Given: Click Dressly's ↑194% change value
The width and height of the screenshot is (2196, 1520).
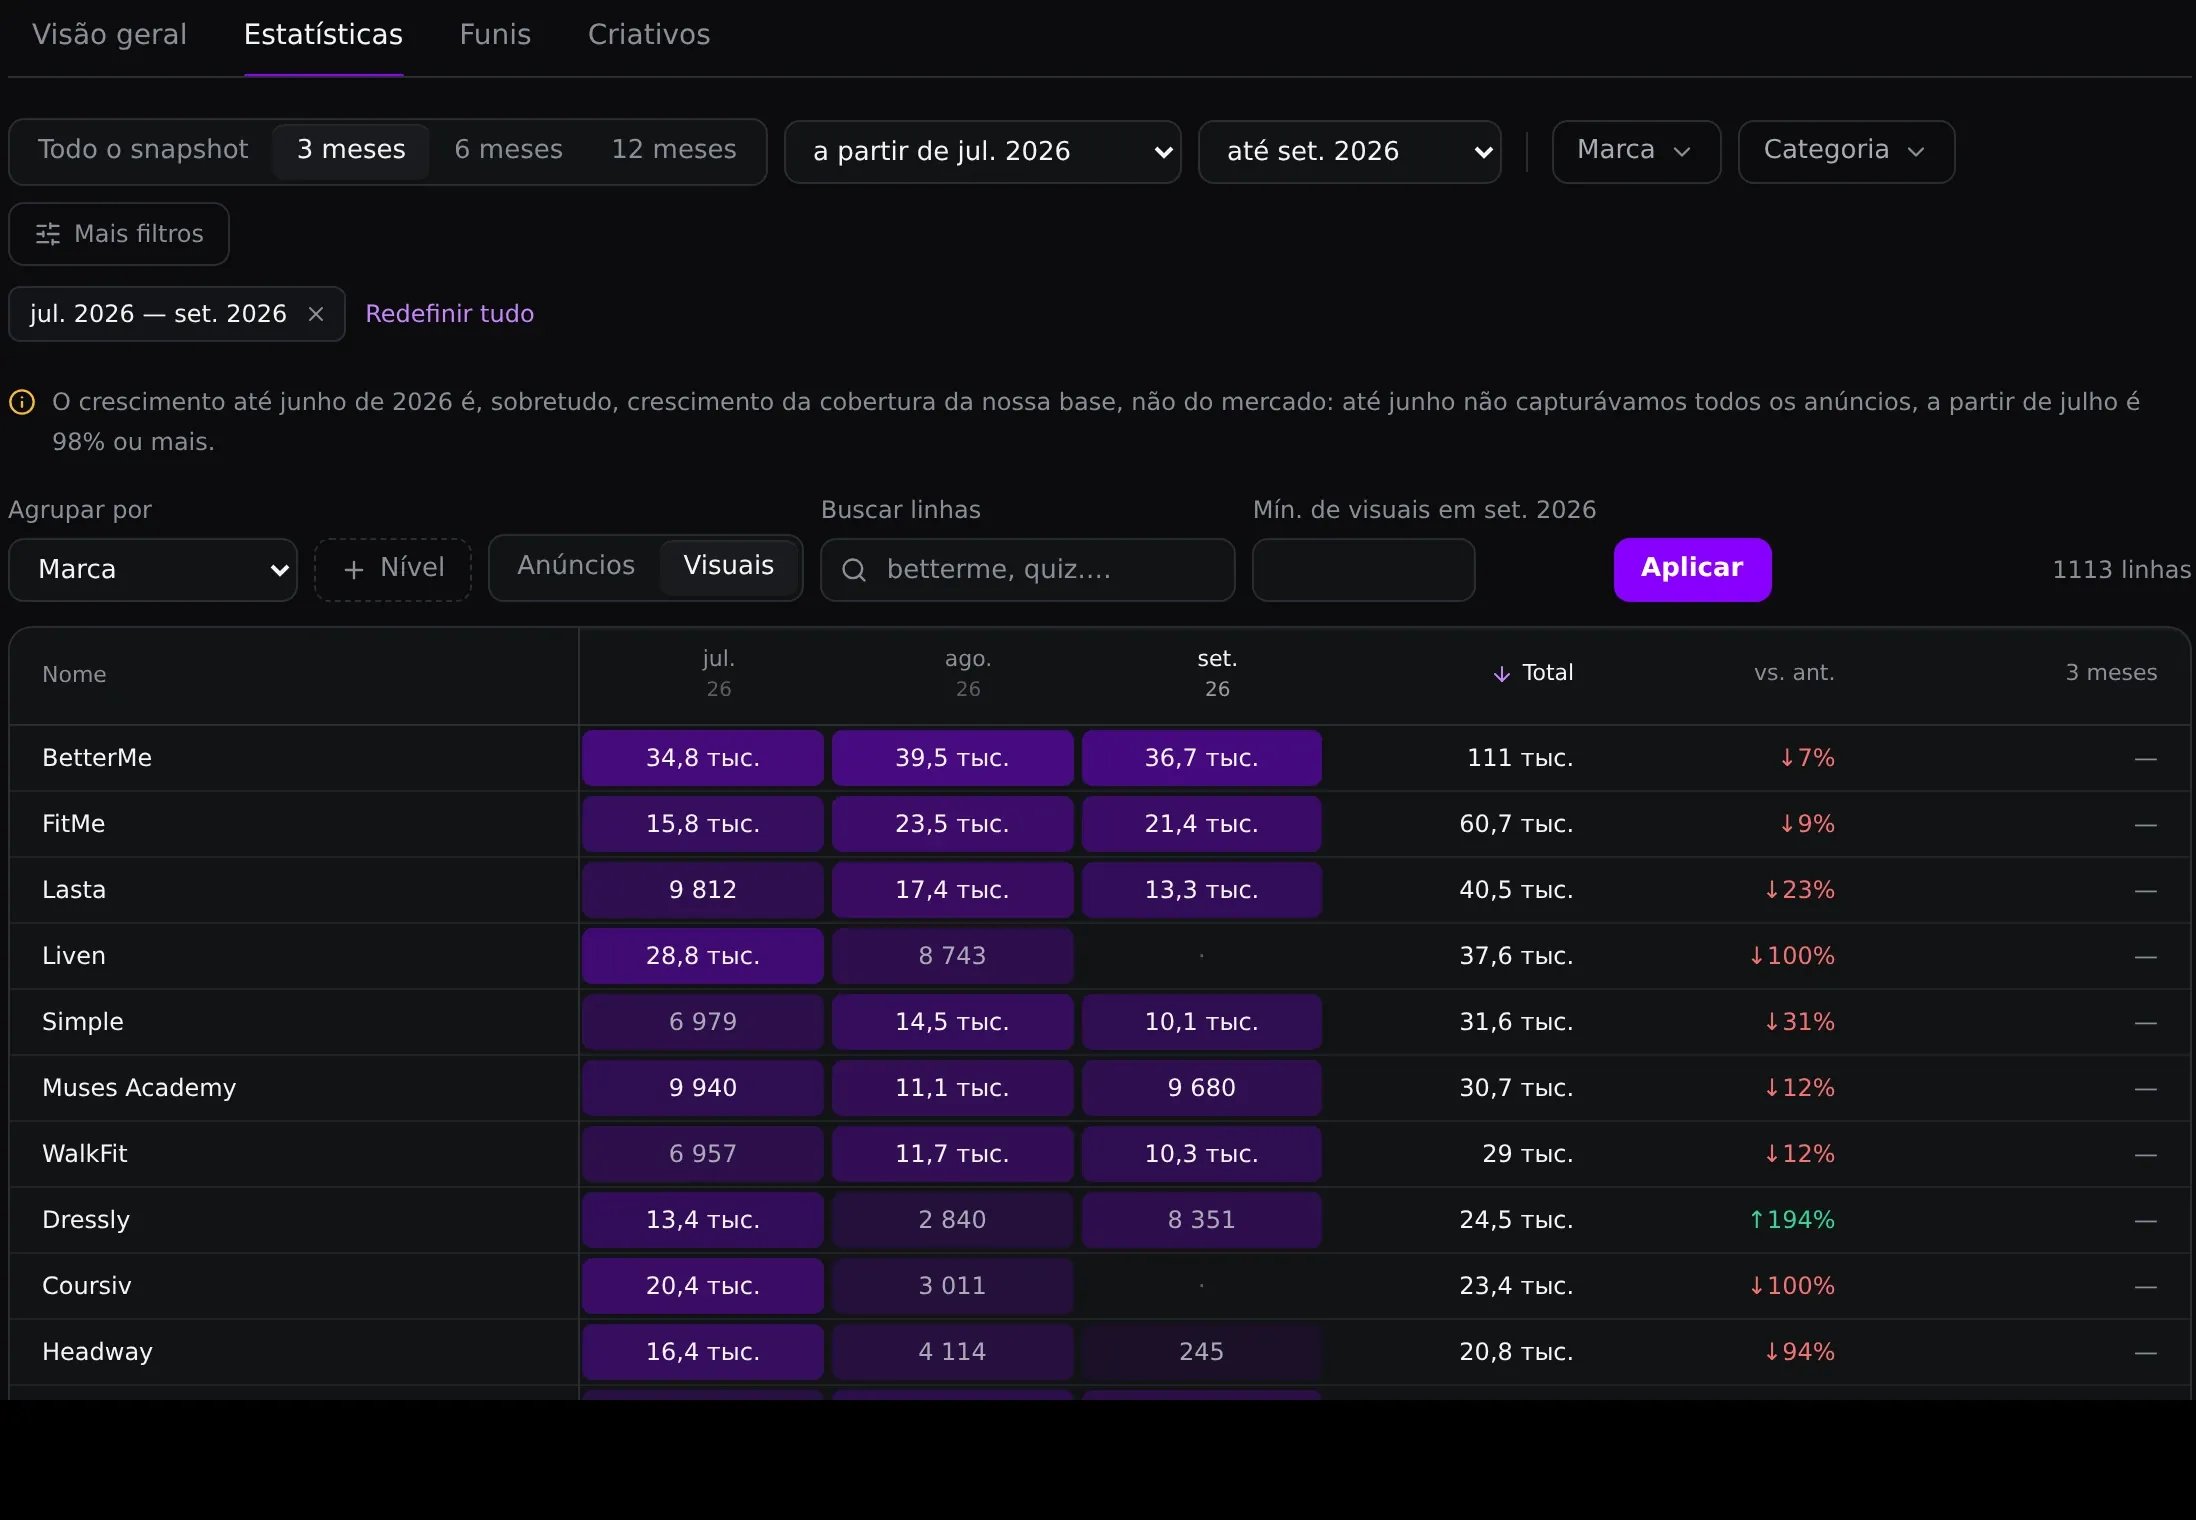Looking at the screenshot, I should click(1791, 1220).
